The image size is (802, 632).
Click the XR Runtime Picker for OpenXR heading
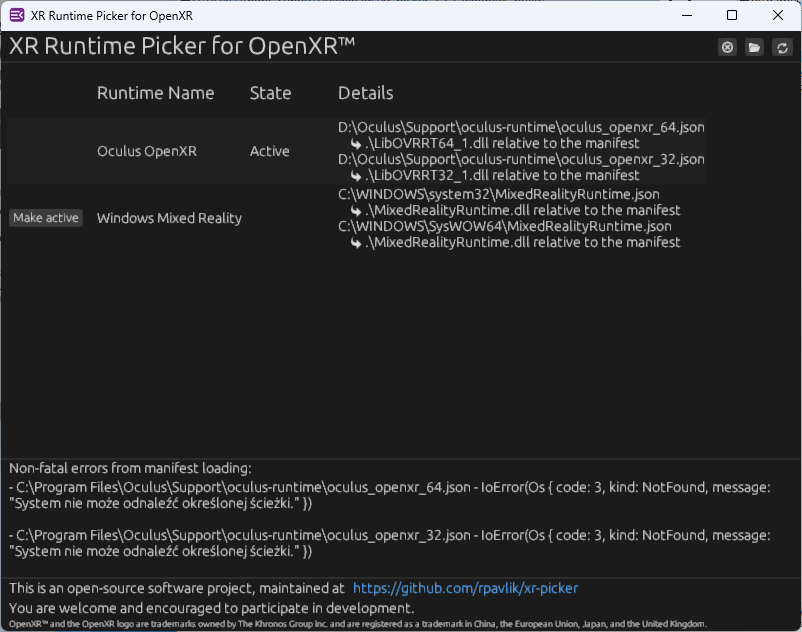point(182,46)
